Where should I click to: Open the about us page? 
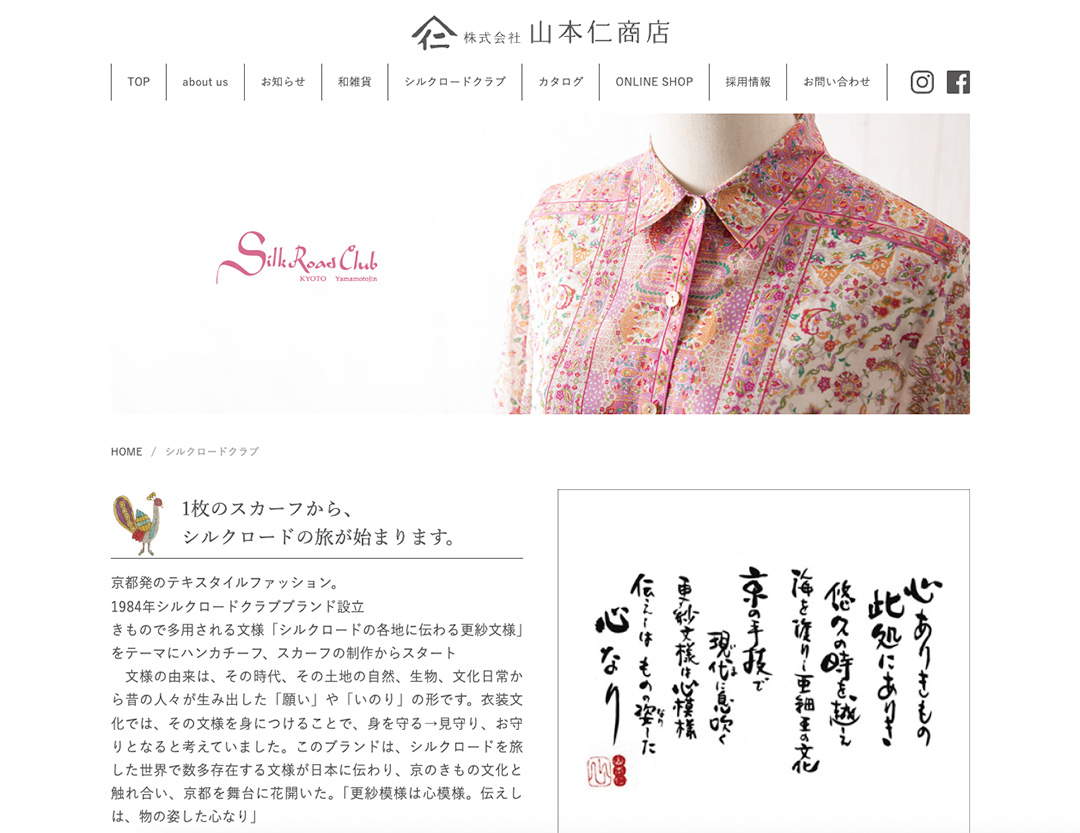205,82
